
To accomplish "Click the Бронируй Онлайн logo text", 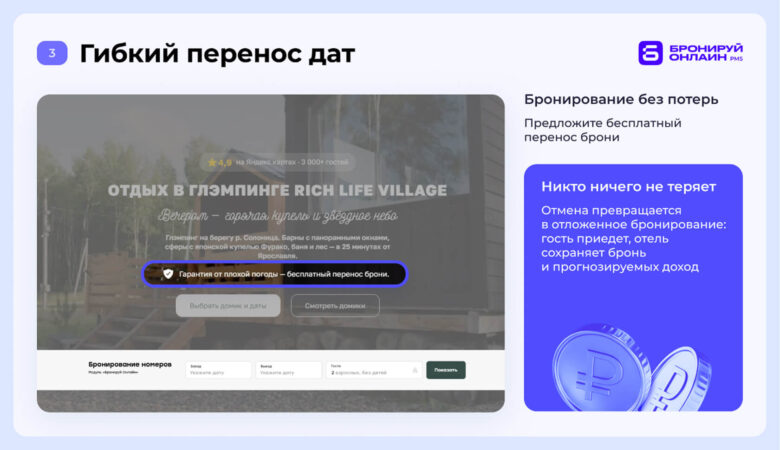I will [706, 53].
